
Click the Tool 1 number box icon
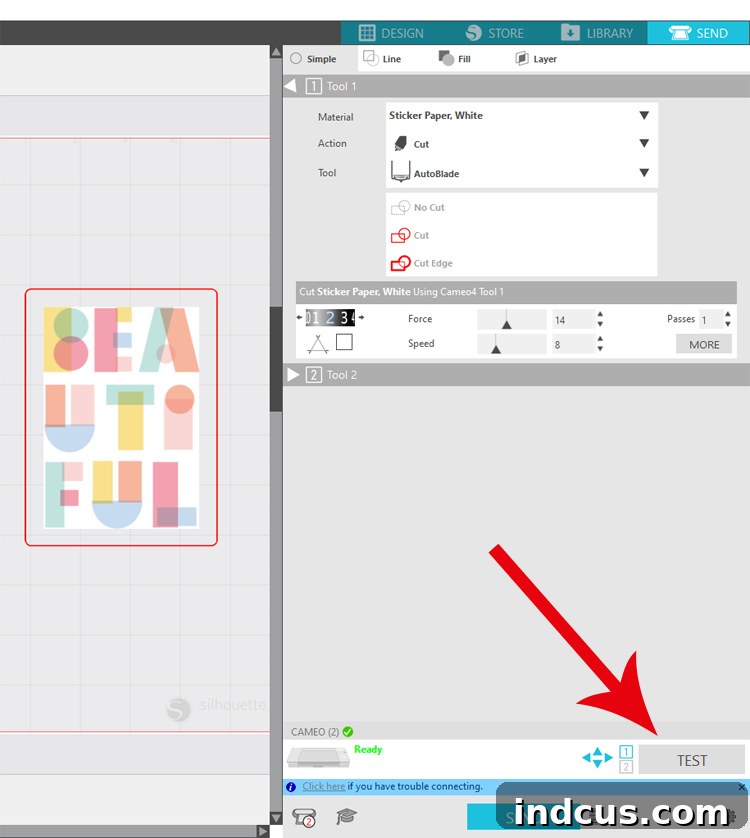(x=314, y=86)
